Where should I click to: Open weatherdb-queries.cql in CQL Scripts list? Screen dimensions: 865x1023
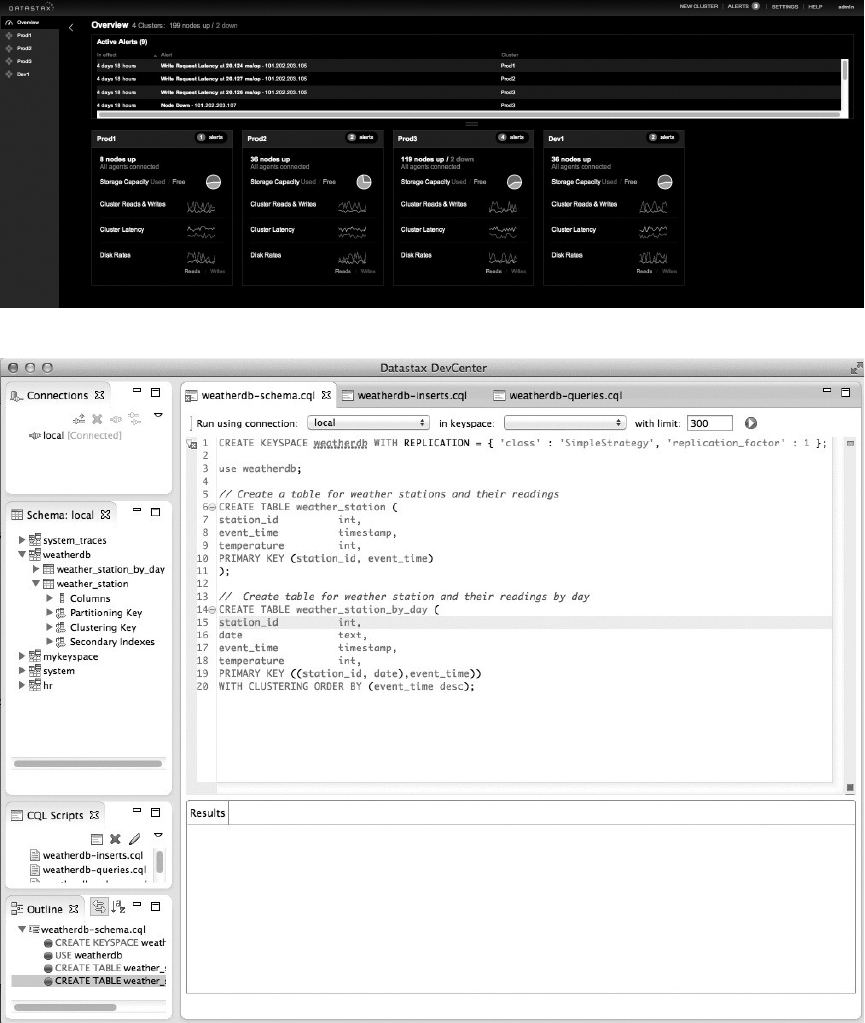pos(88,869)
